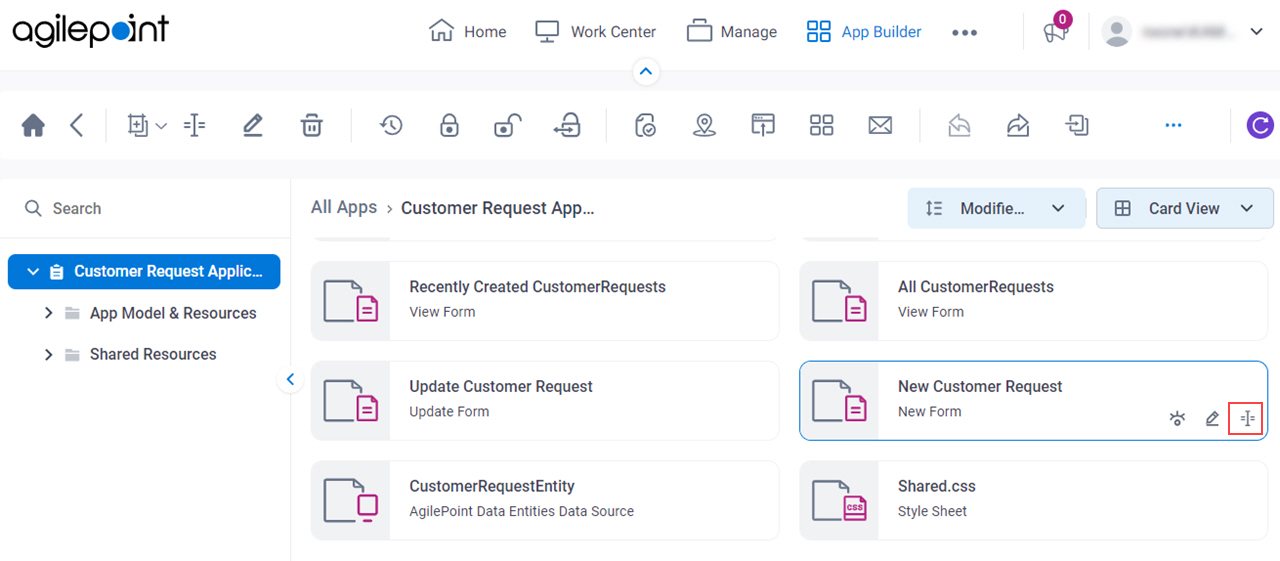This screenshot has width=1280, height=561.
Task: Click the user avatar icon
Action: click(x=1116, y=31)
